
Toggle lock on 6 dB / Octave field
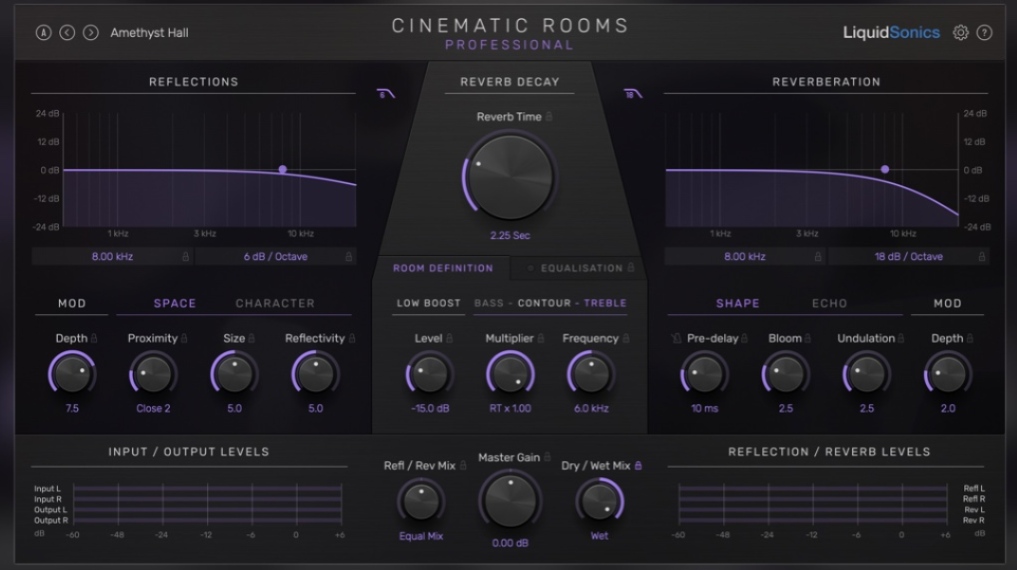(348, 257)
